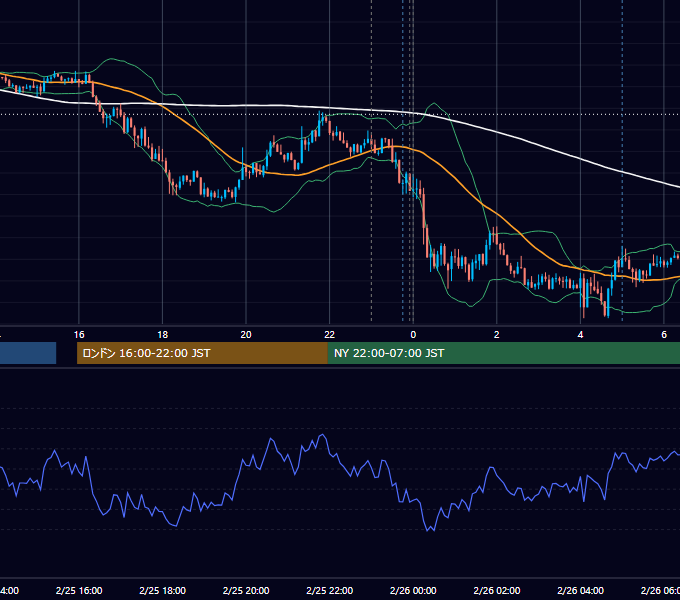Viewport: 680px width, 600px height.
Task: Click the 2/26 00:00 date label
Action: (413, 590)
